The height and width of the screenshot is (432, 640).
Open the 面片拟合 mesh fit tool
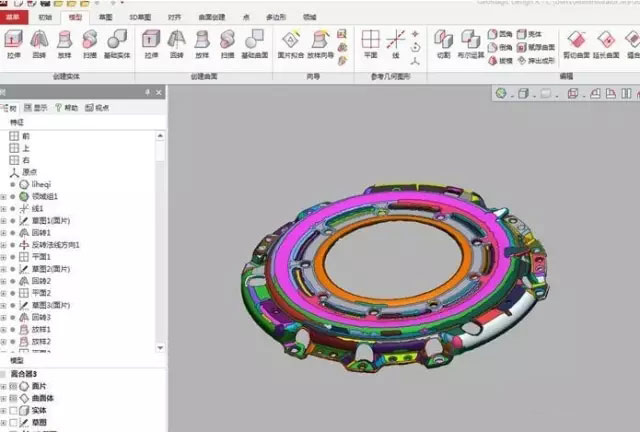(x=289, y=44)
